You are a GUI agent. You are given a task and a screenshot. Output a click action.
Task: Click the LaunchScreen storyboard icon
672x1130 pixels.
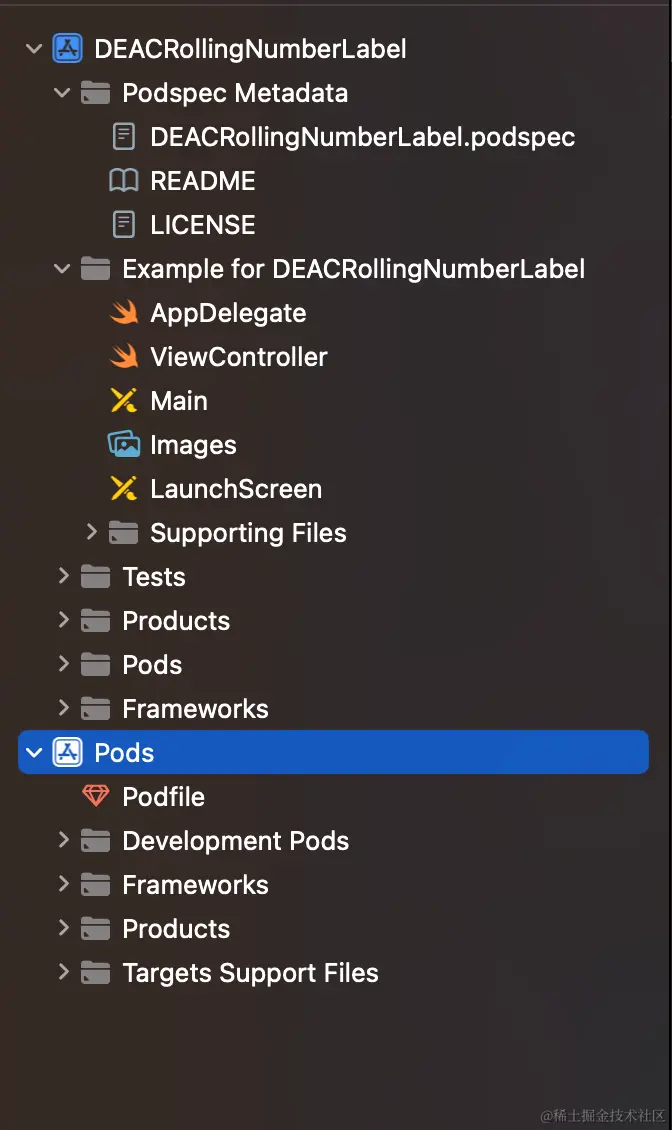[124, 489]
